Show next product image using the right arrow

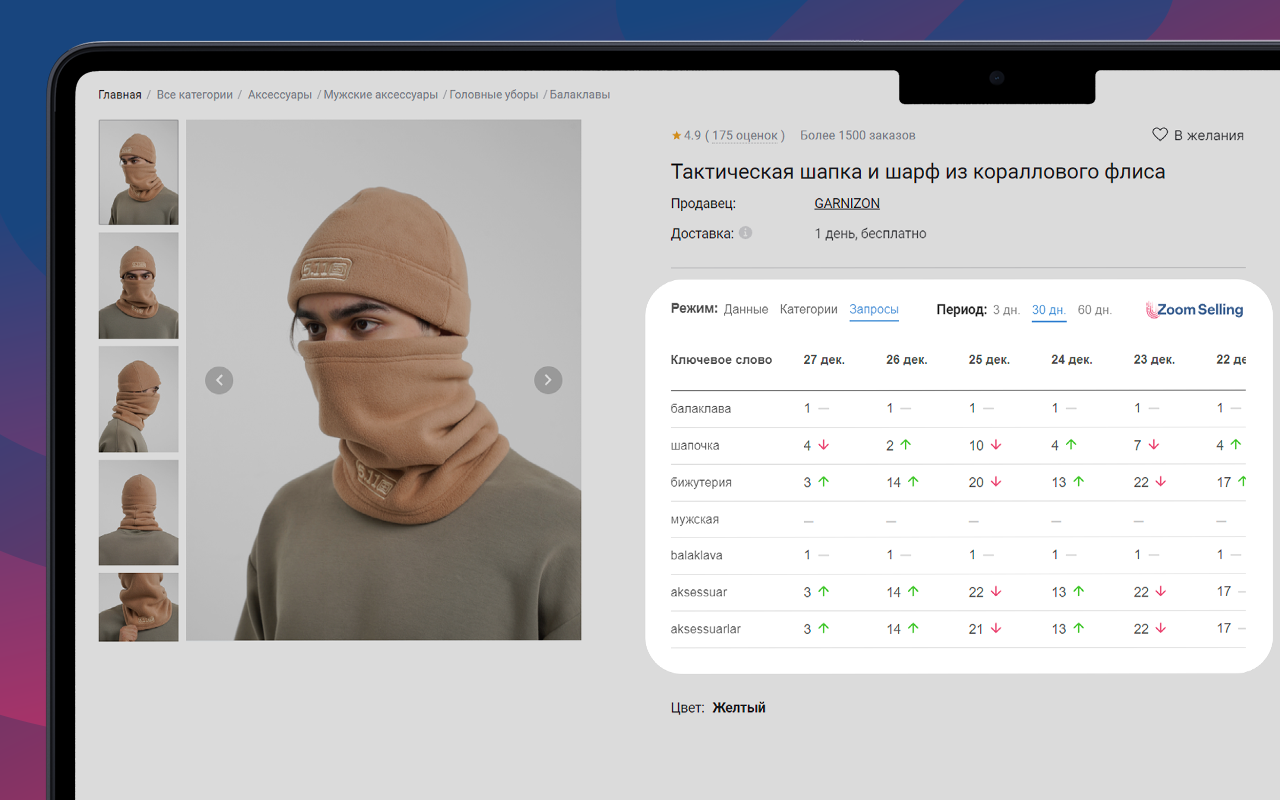pyautogui.click(x=548, y=380)
